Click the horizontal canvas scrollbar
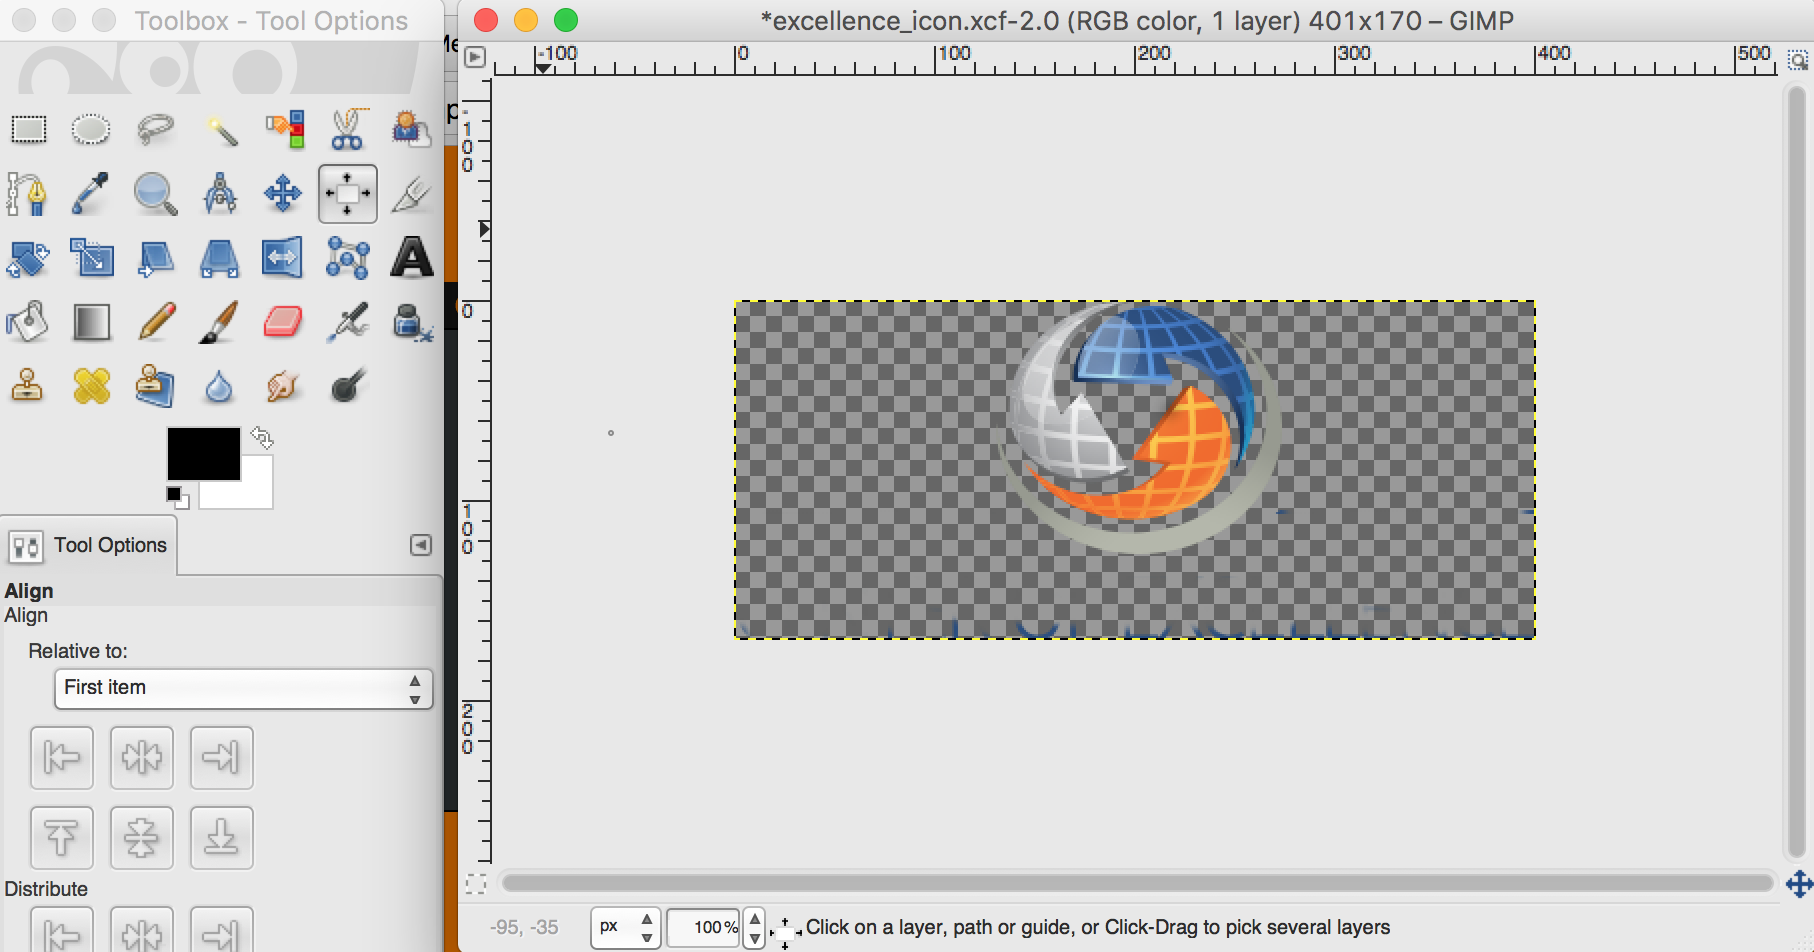Screen dimensions: 1814x952 coord(1137,883)
